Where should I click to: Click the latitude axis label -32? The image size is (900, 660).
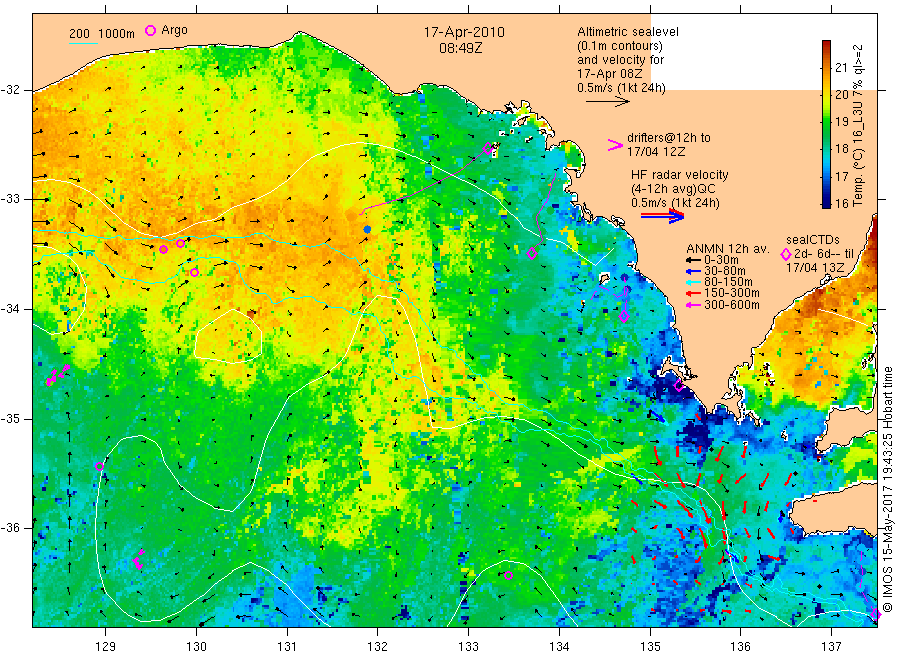click(10, 90)
